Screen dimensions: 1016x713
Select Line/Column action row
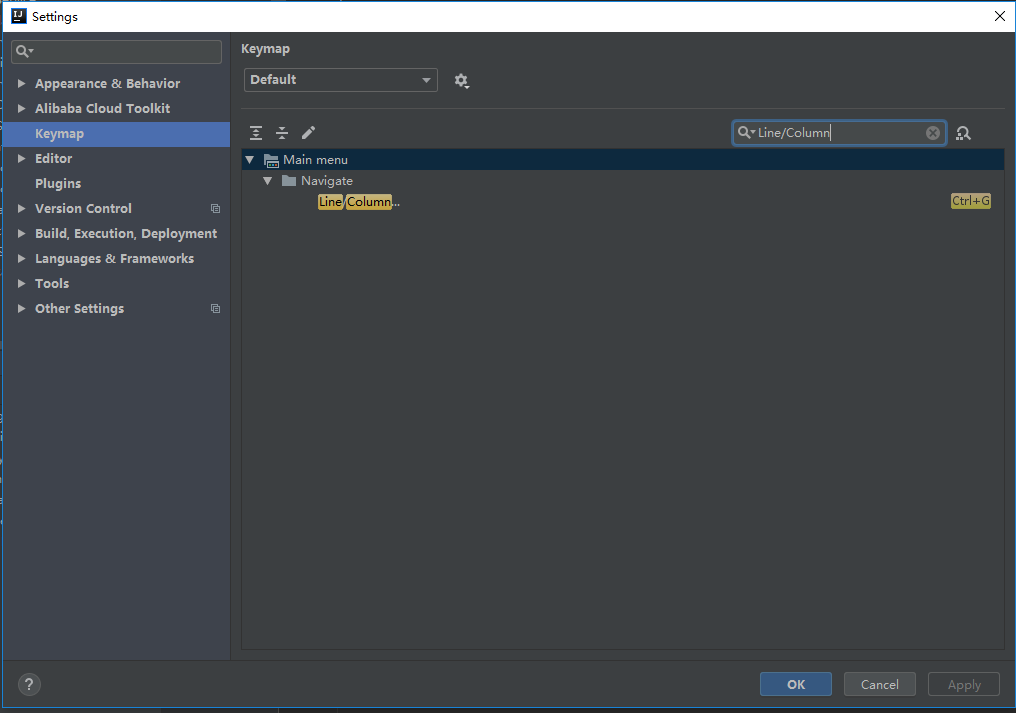tap(623, 202)
